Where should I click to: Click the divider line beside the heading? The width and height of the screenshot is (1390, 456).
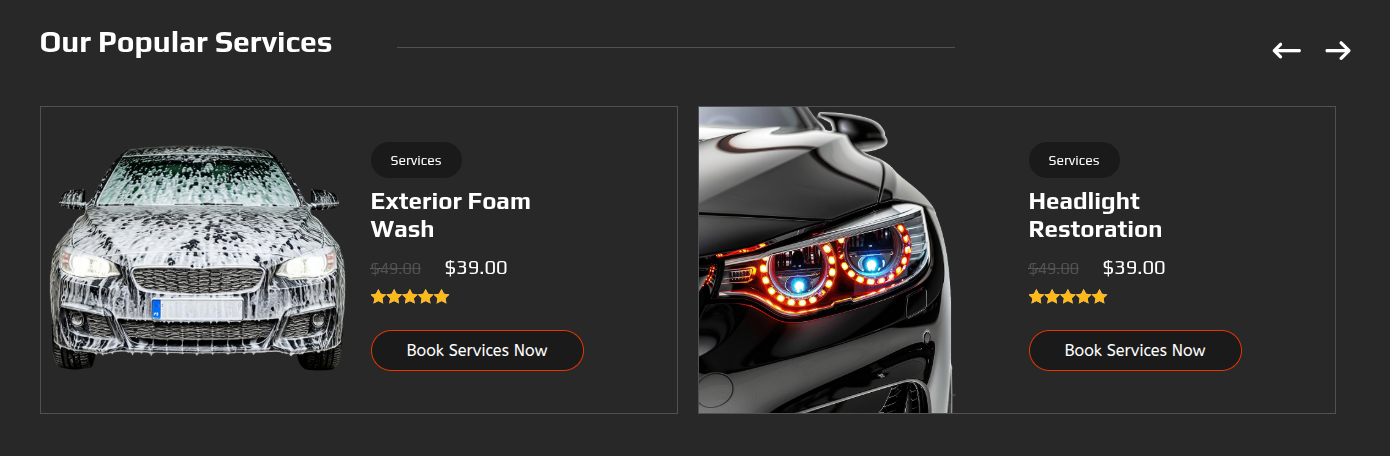[676, 47]
